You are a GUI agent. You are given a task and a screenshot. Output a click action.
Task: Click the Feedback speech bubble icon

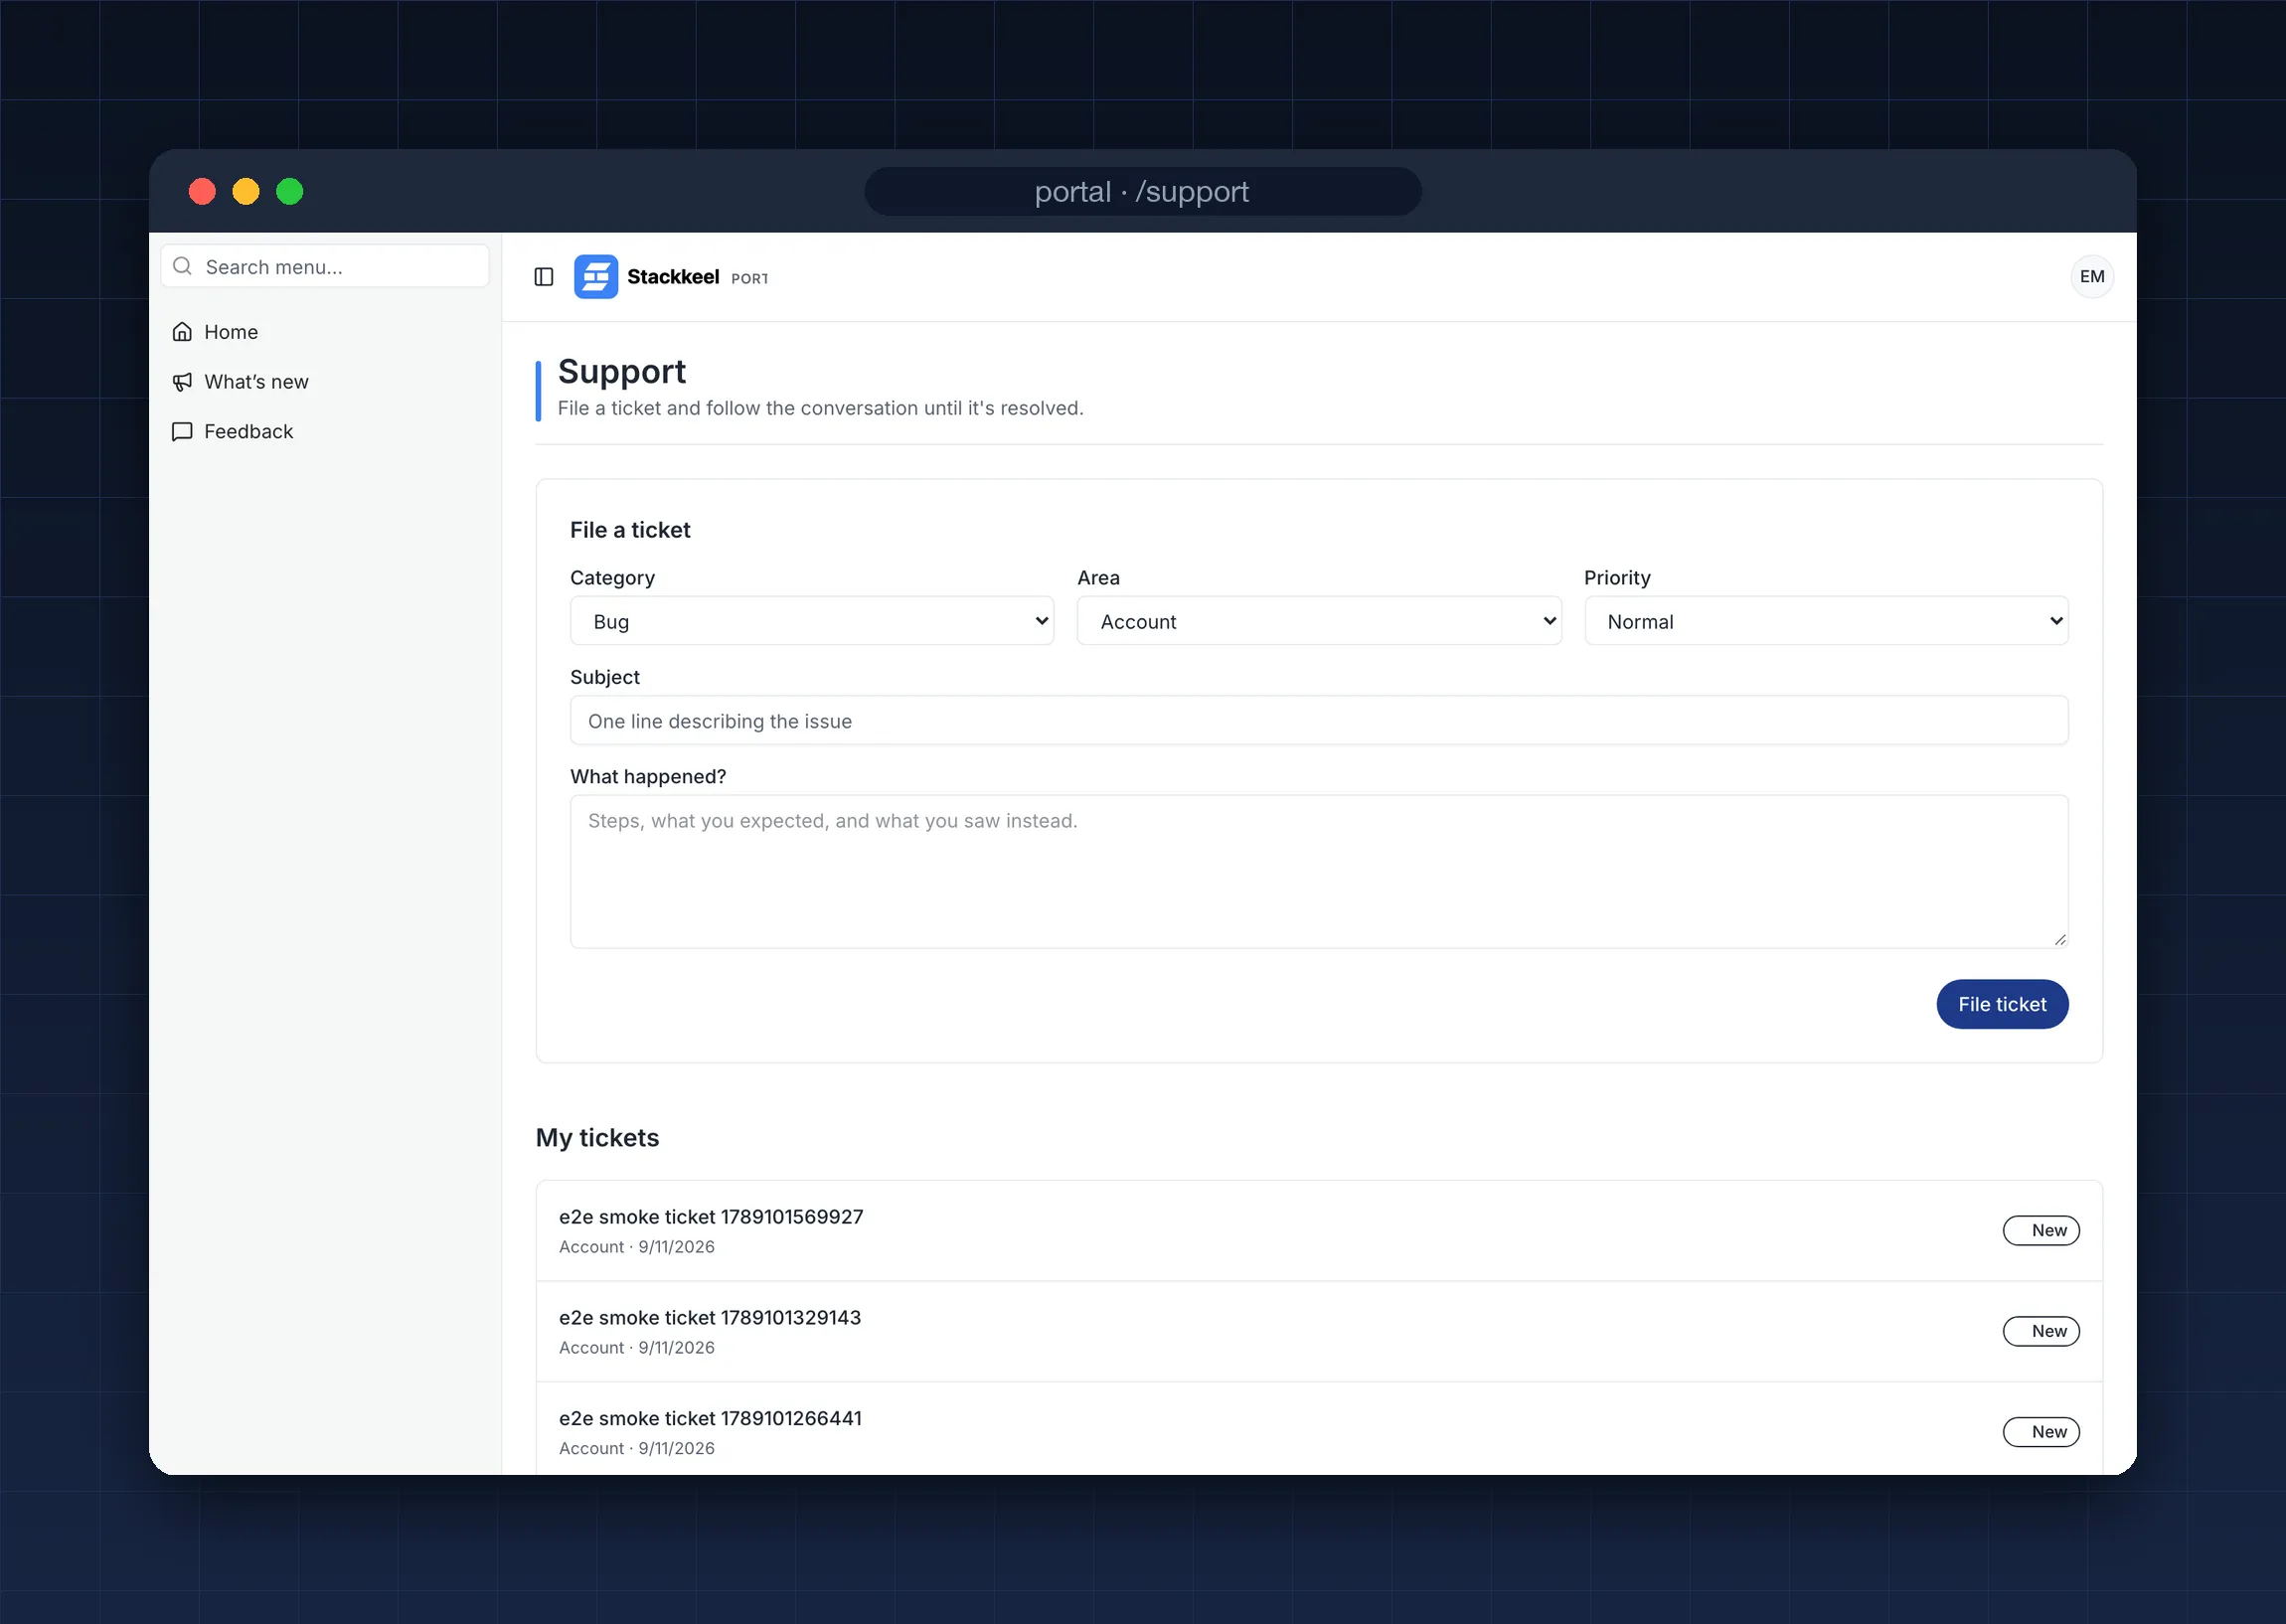pos(182,432)
